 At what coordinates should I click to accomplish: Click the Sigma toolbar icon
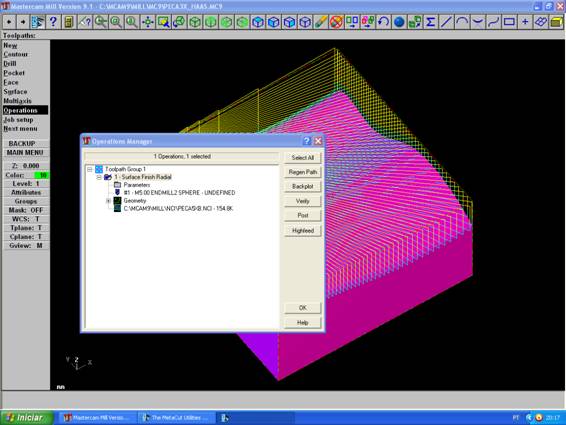point(430,22)
